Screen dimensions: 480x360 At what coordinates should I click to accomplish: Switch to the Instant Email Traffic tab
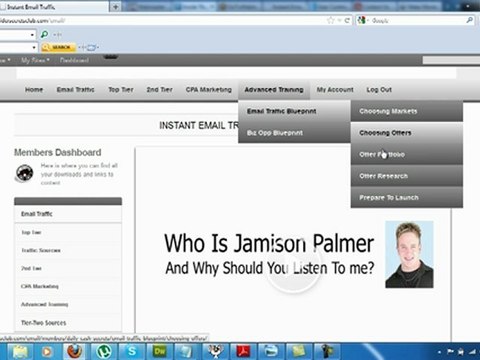[53, 7]
